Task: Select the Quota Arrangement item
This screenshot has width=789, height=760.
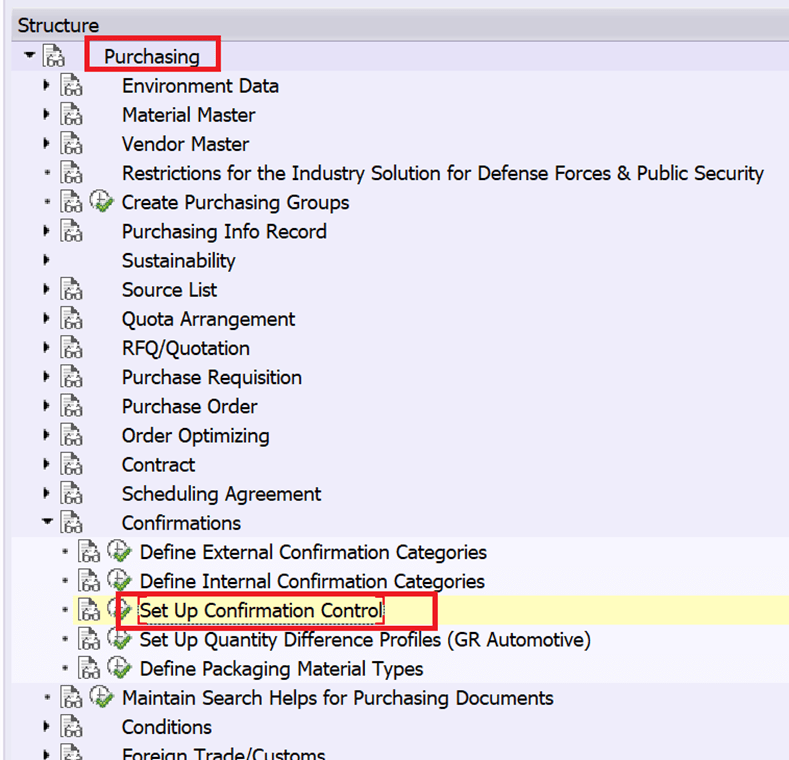Action: pos(208,319)
